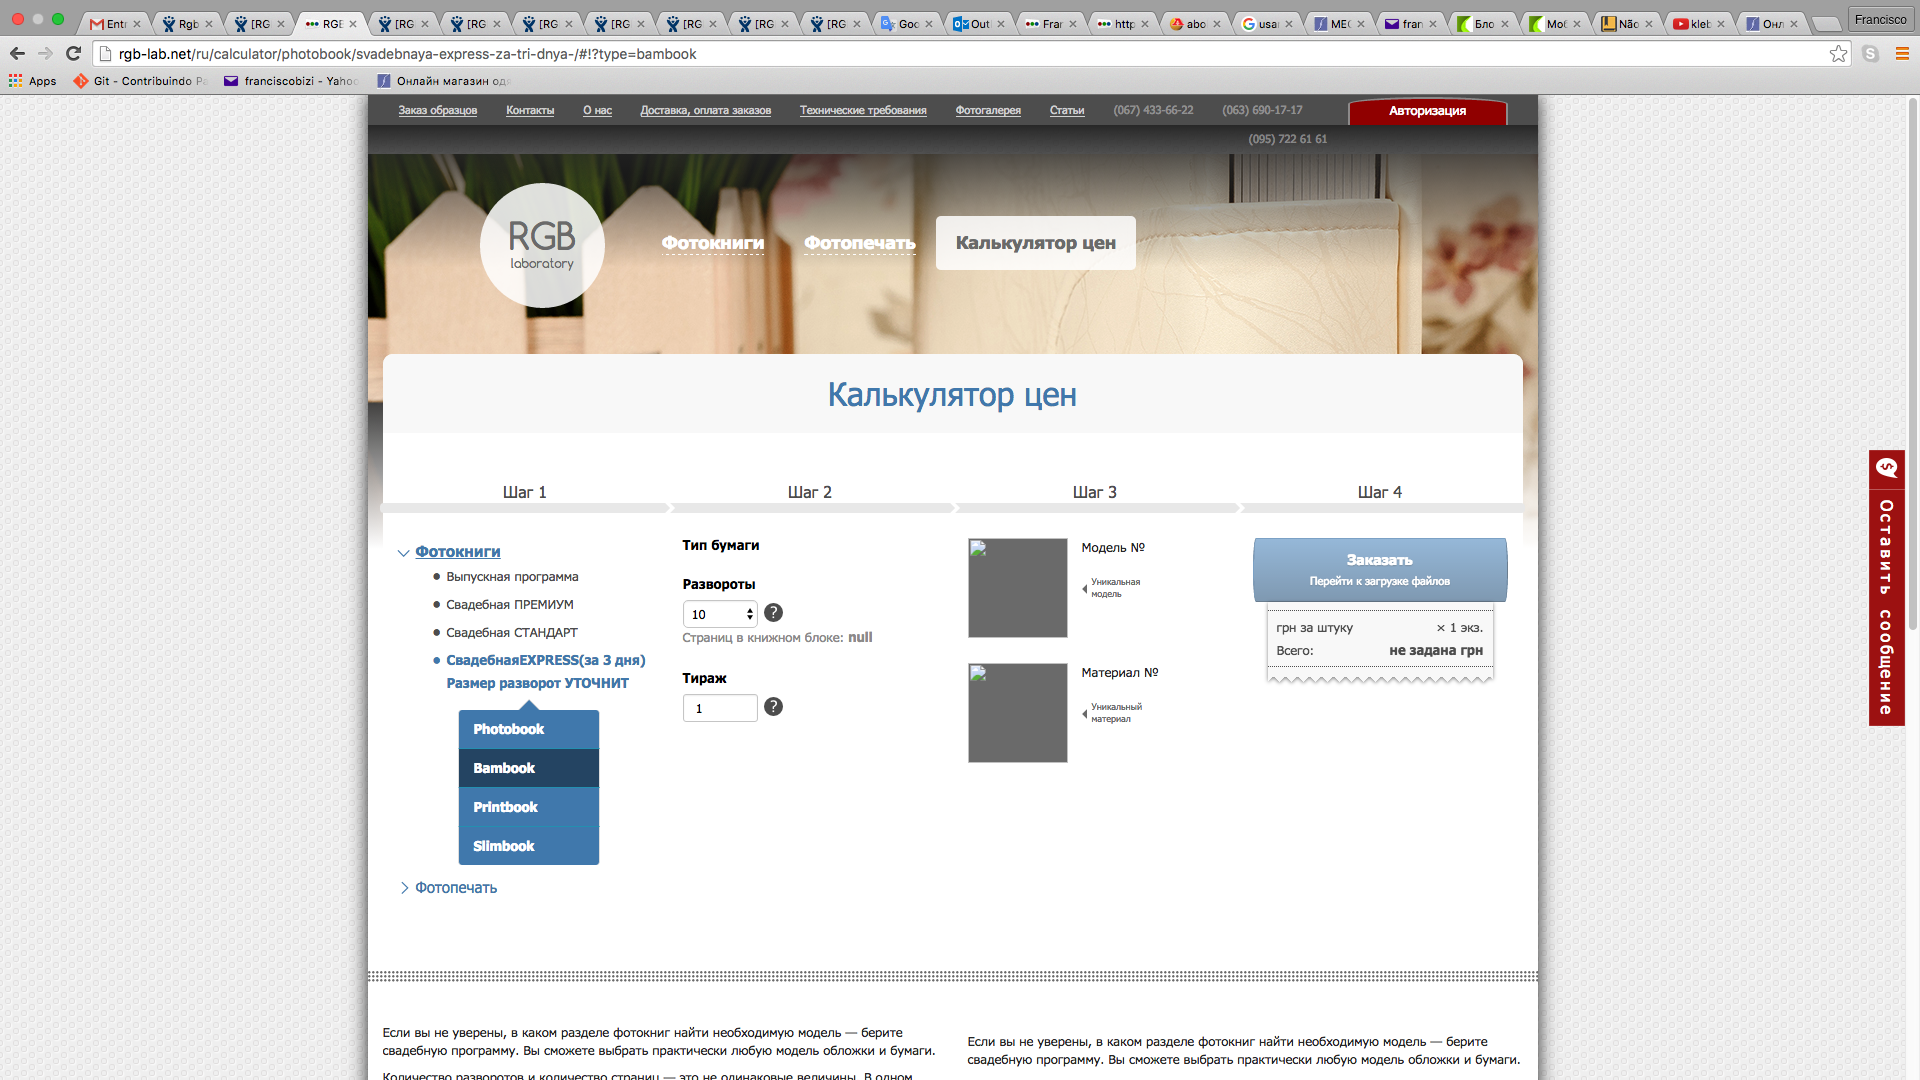Select Свадебная СТАНДАРТ option
Screen dimensions: 1920x1080
coord(511,633)
